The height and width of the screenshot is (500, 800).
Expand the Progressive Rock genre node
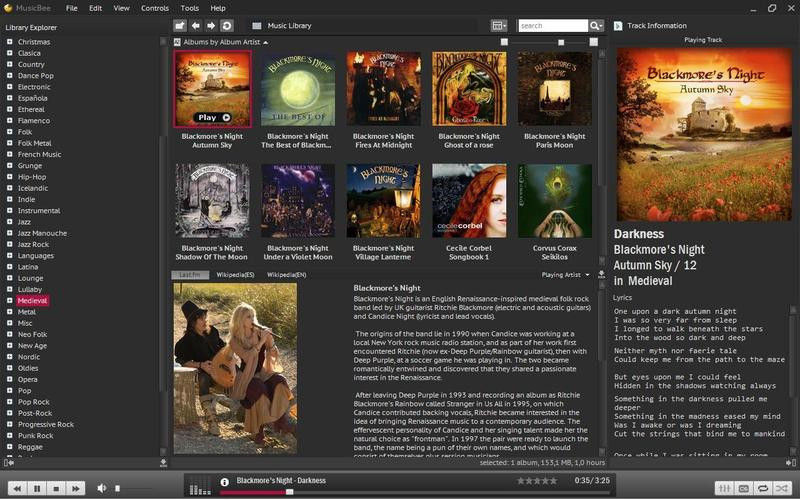point(9,424)
